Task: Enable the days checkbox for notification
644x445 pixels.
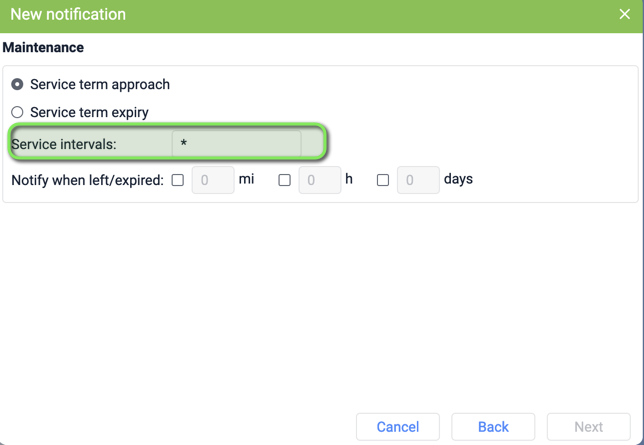Action: (x=383, y=180)
